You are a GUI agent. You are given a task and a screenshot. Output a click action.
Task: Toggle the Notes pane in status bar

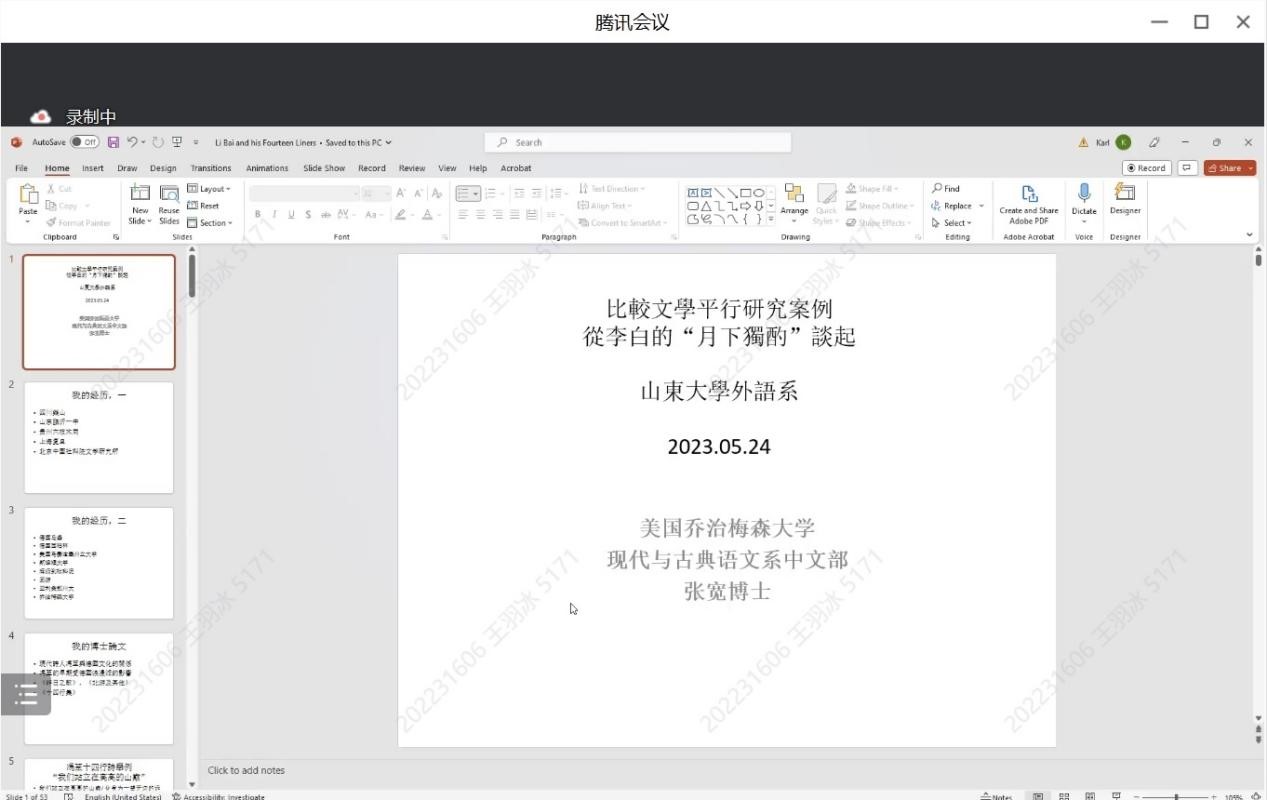[996, 797]
